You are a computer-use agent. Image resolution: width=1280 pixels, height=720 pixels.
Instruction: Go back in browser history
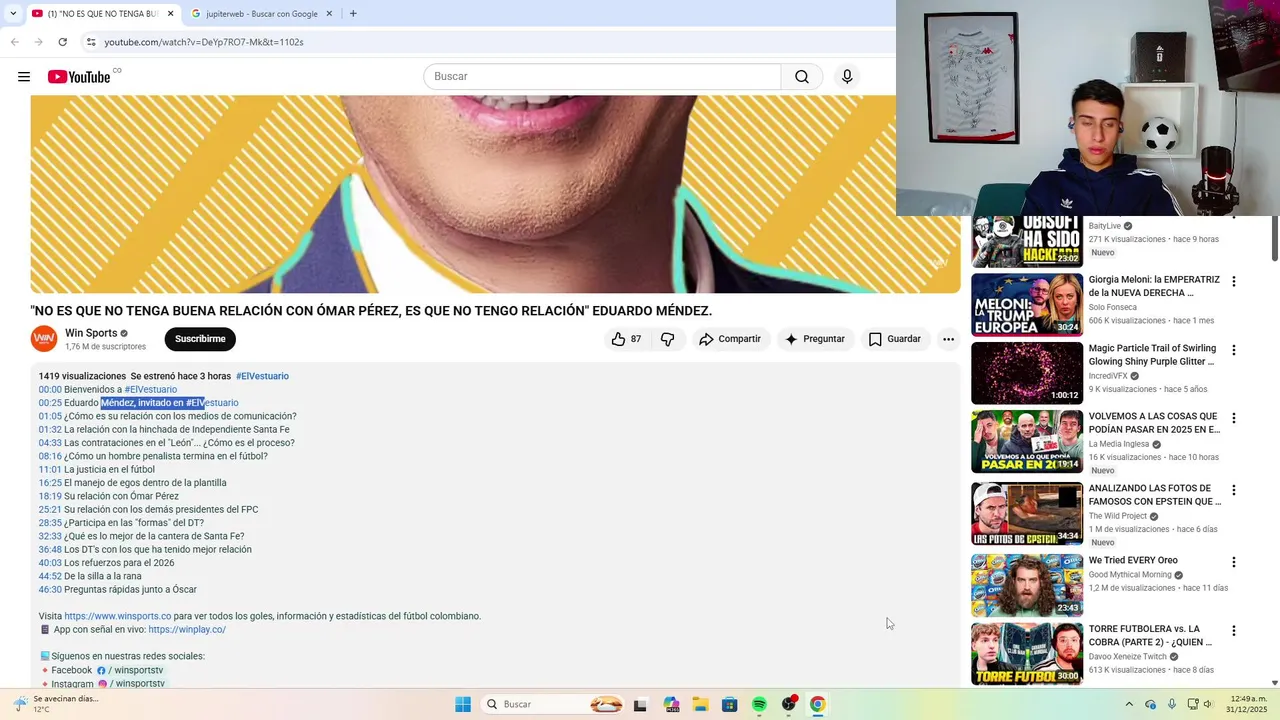pyautogui.click(x=14, y=42)
